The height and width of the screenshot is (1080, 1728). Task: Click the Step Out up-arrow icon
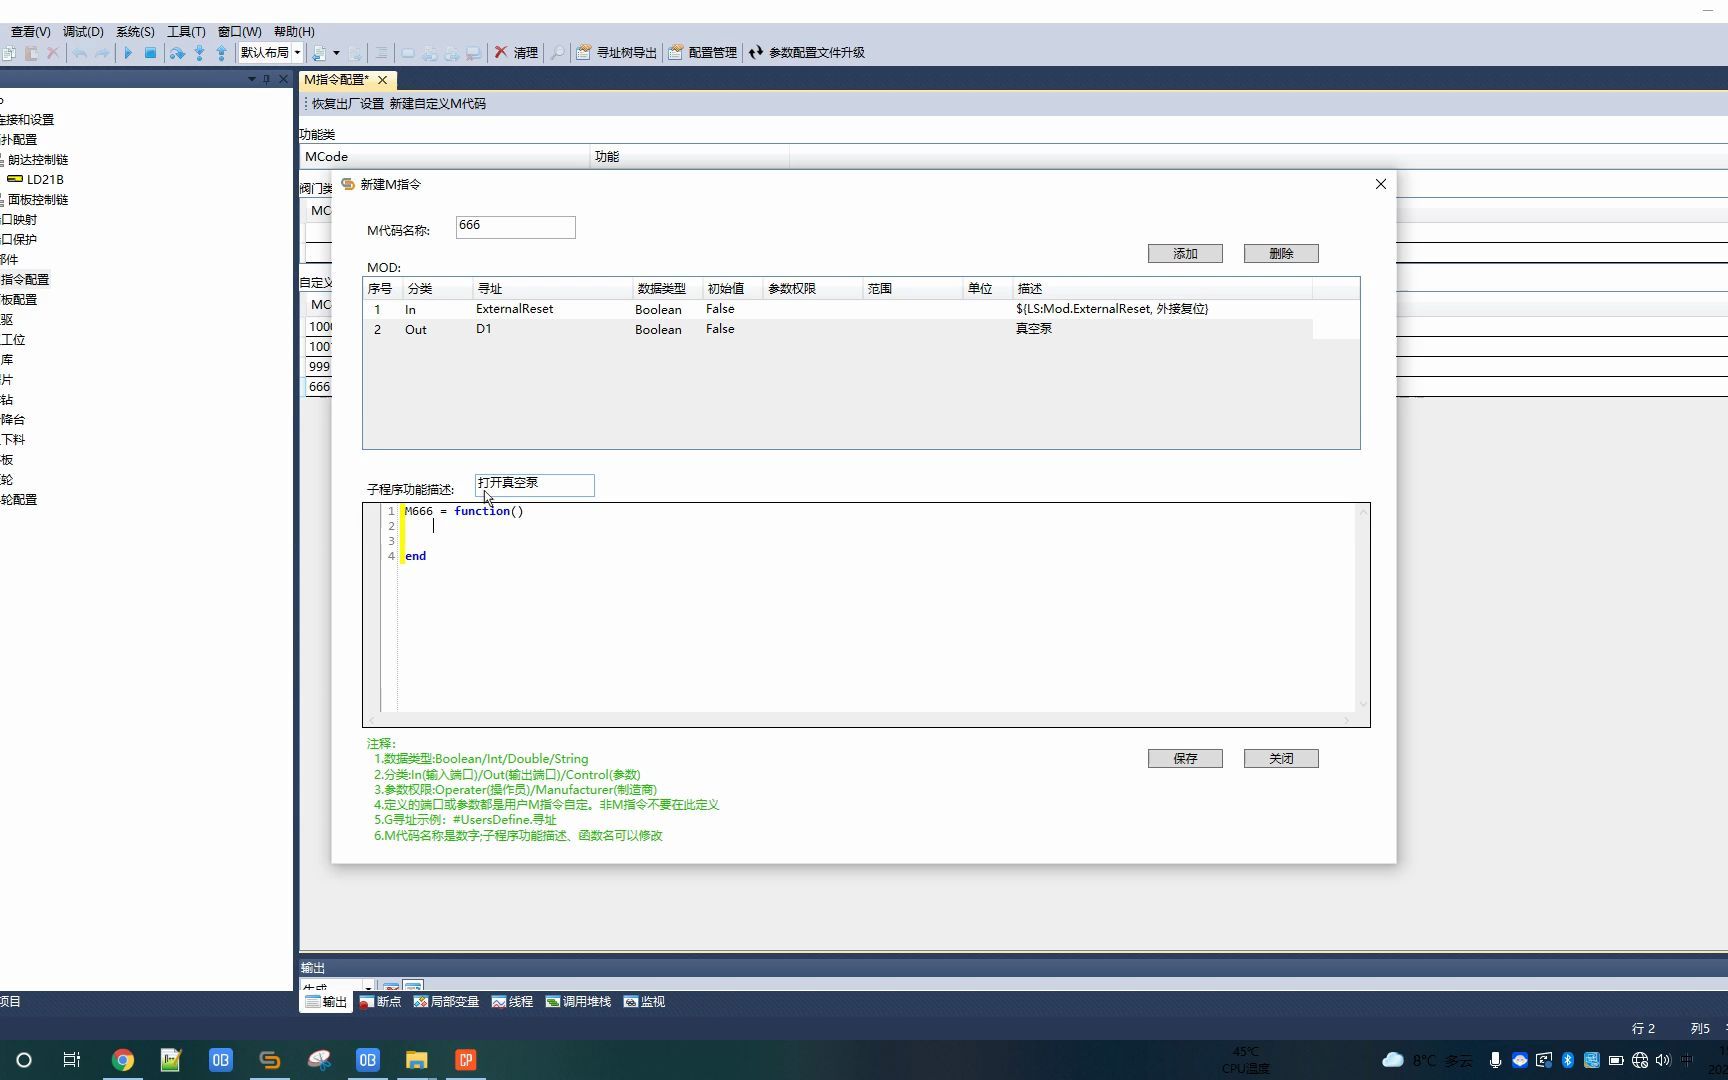tap(222, 52)
